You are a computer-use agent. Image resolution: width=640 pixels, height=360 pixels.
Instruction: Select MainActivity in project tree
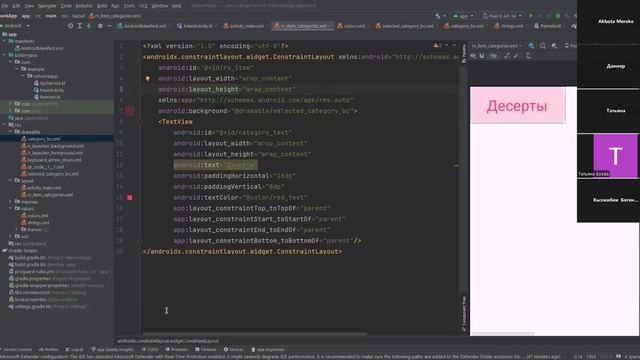[x=49, y=90]
